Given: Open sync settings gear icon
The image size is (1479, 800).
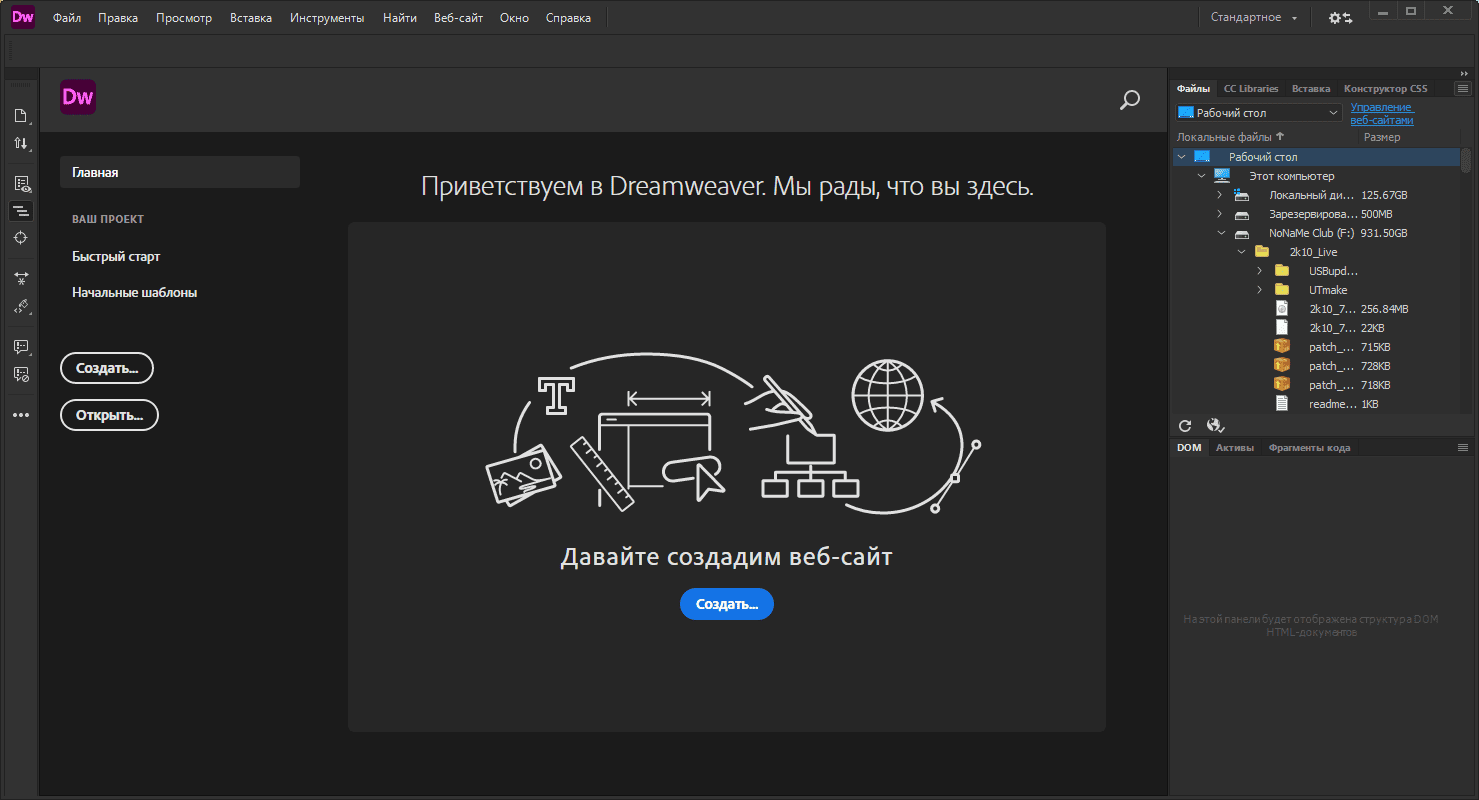Looking at the screenshot, I should pos(1340,18).
